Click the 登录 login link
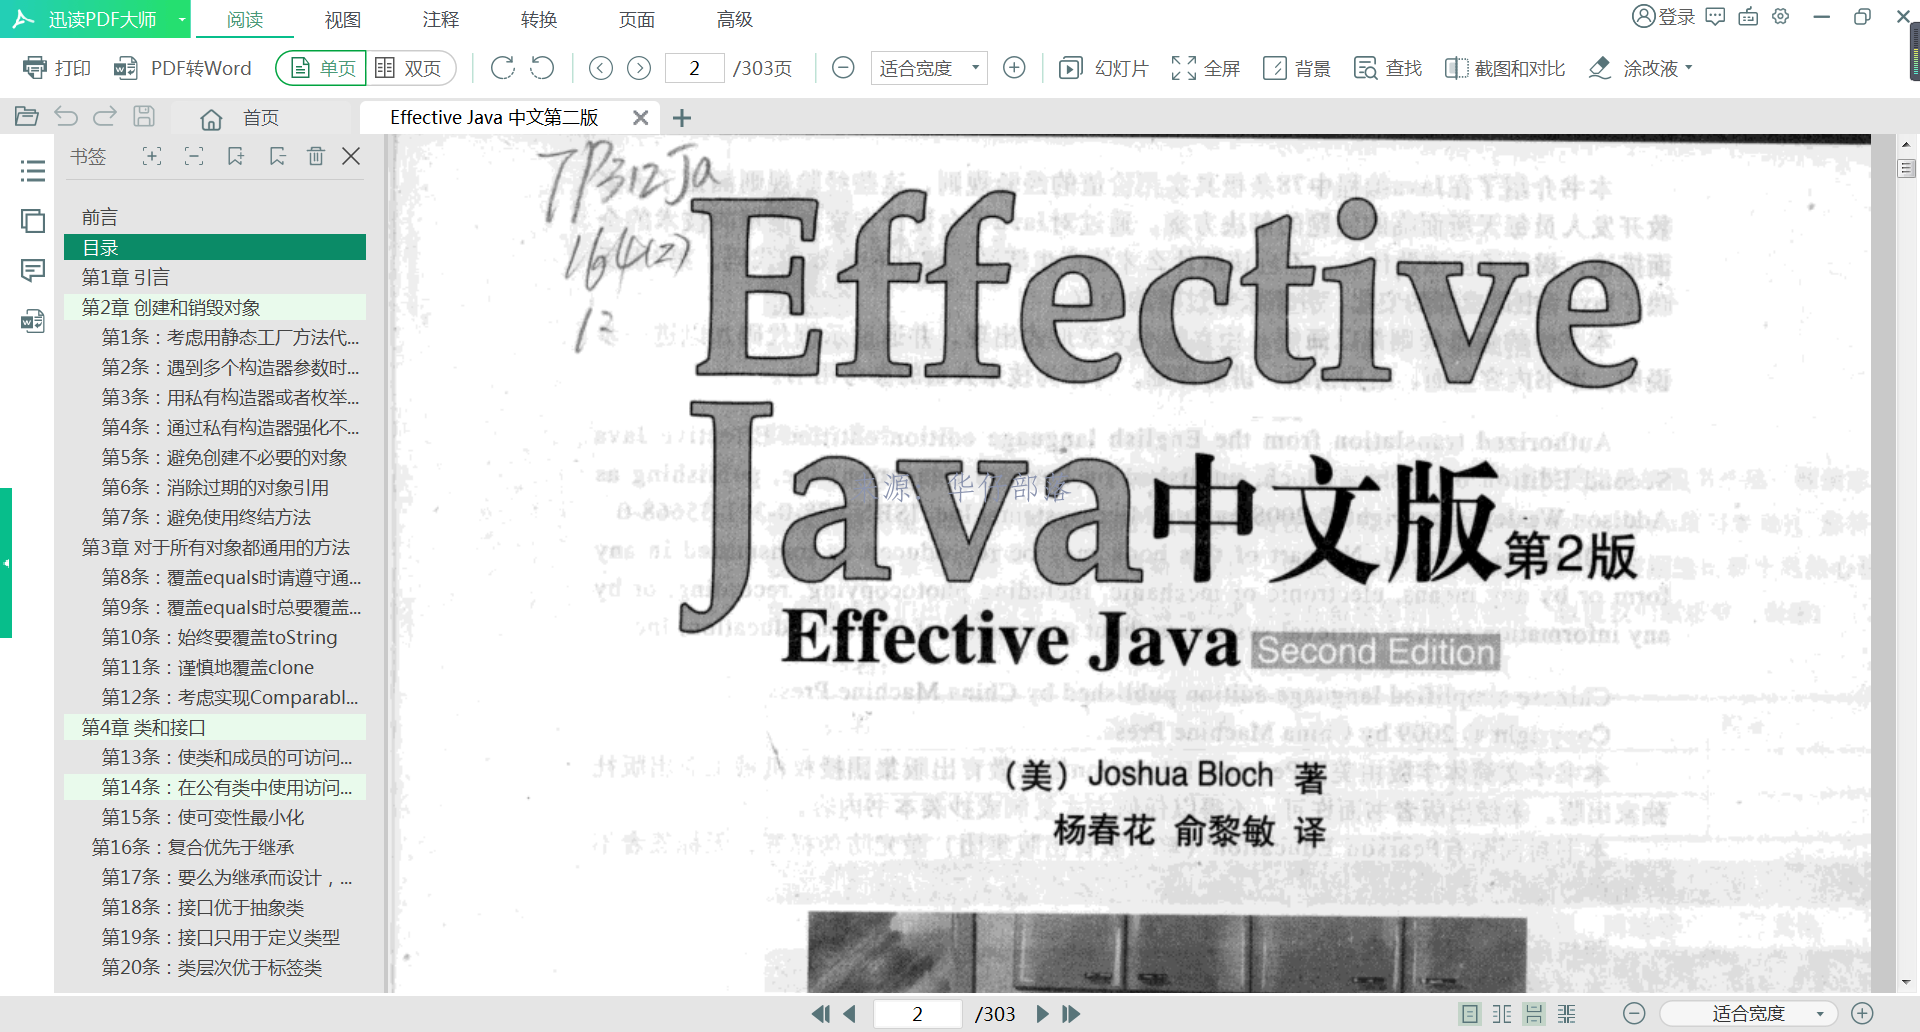 [x=1668, y=16]
